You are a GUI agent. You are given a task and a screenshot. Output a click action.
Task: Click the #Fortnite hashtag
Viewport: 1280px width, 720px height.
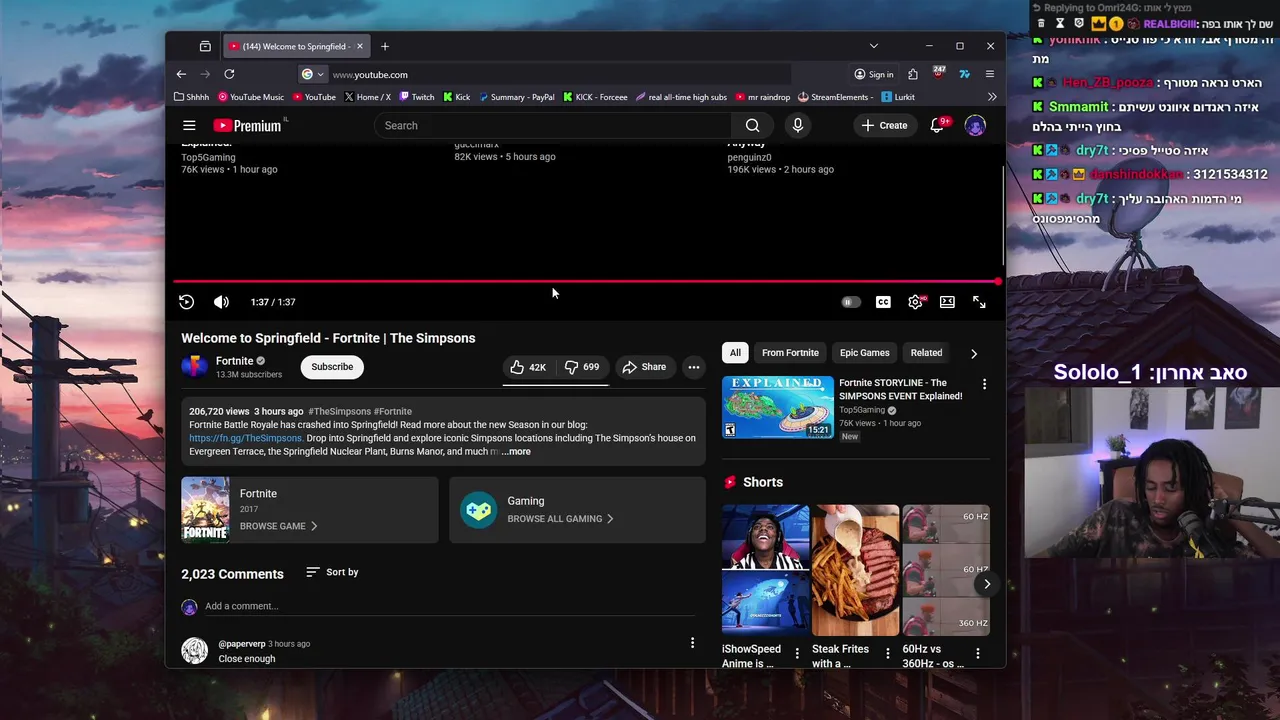tap(392, 411)
